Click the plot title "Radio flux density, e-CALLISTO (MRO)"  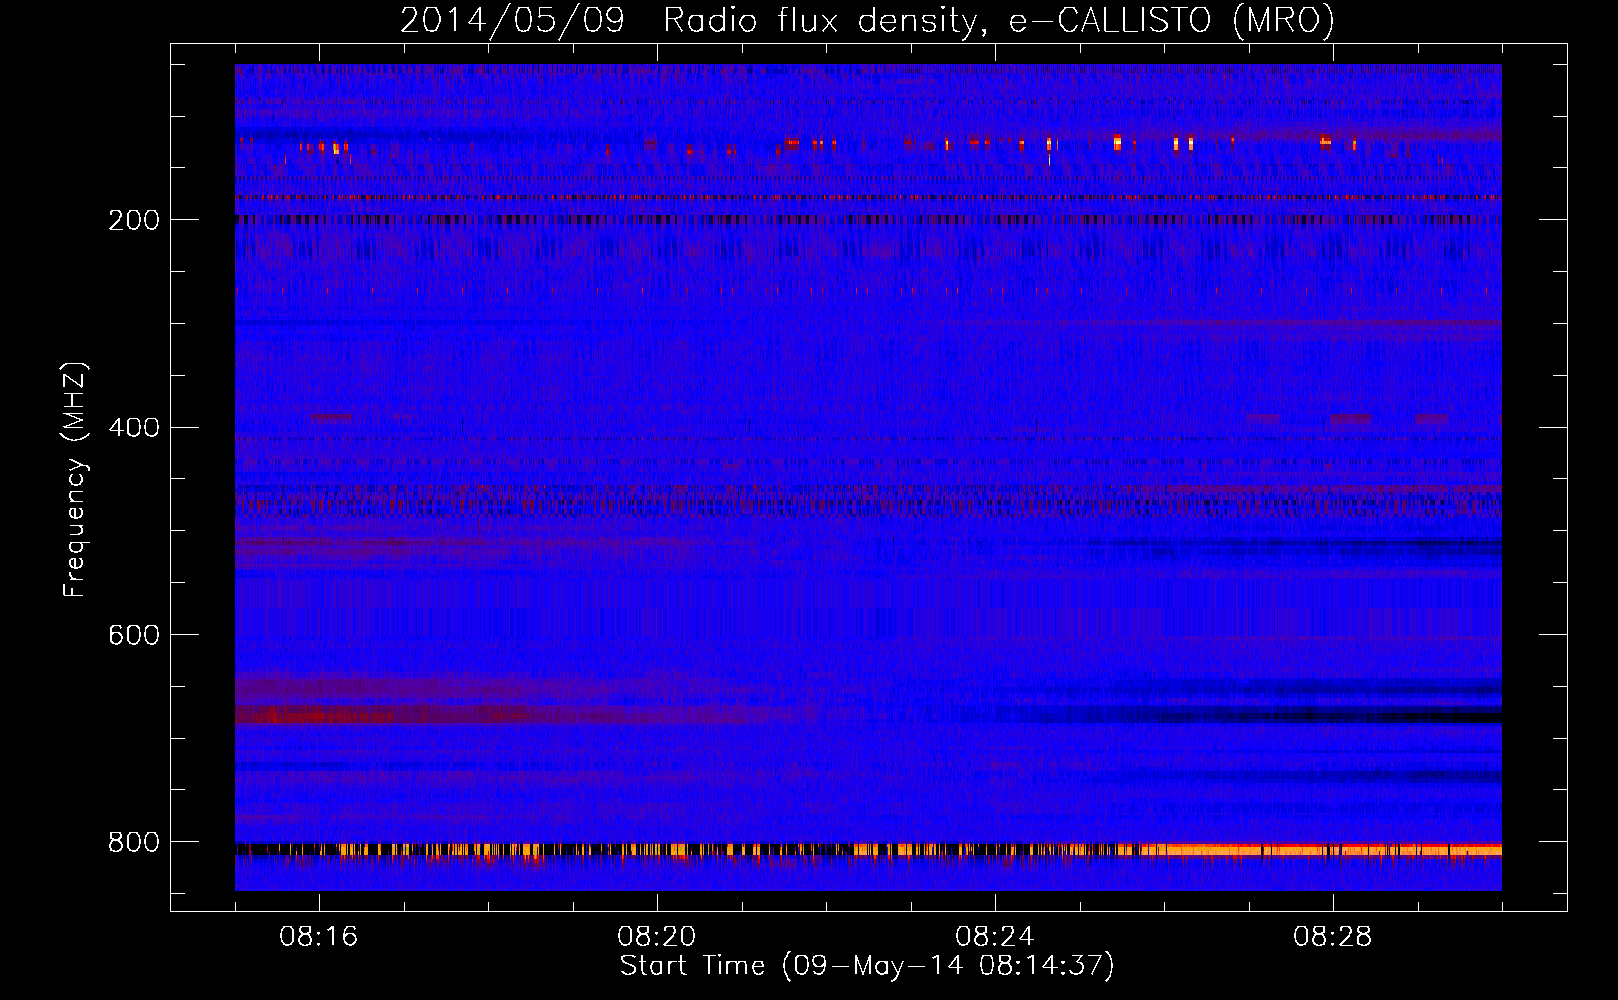[x=998, y=20]
